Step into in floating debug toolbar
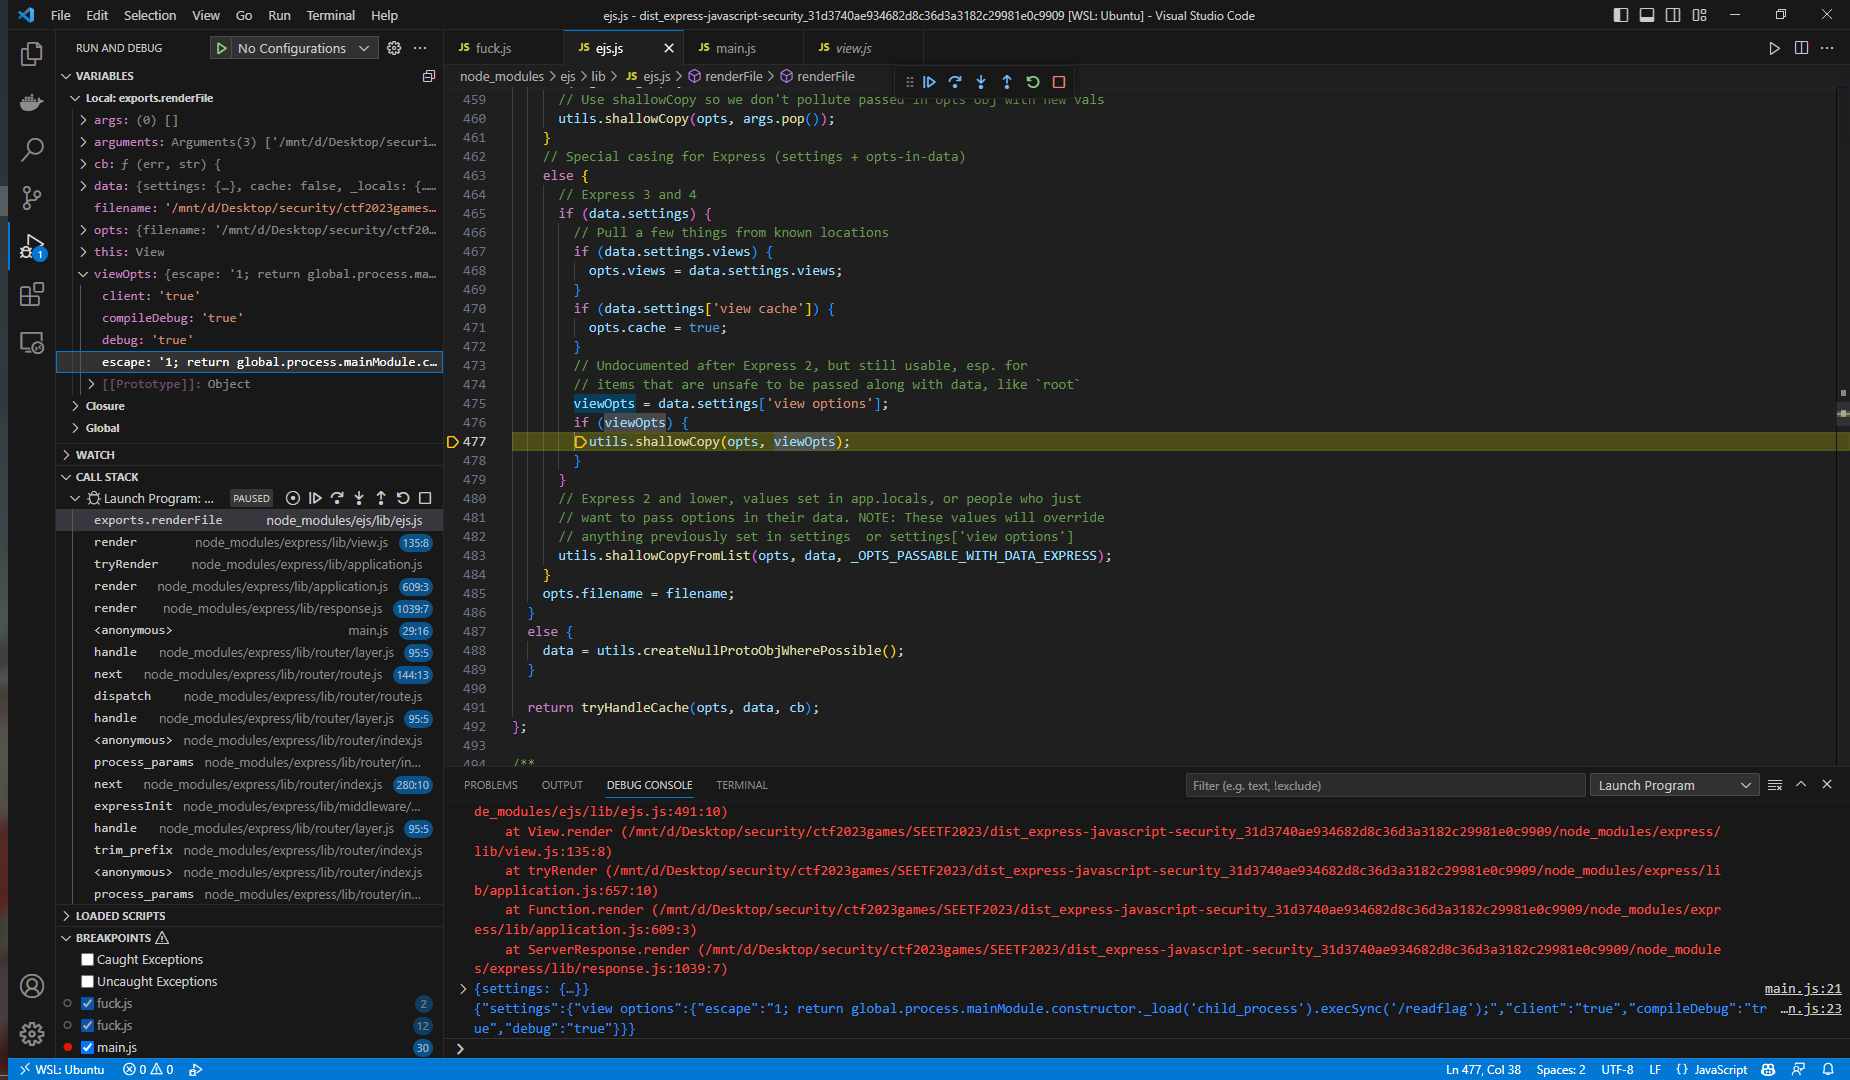 pyautogui.click(x=981, y=82)
